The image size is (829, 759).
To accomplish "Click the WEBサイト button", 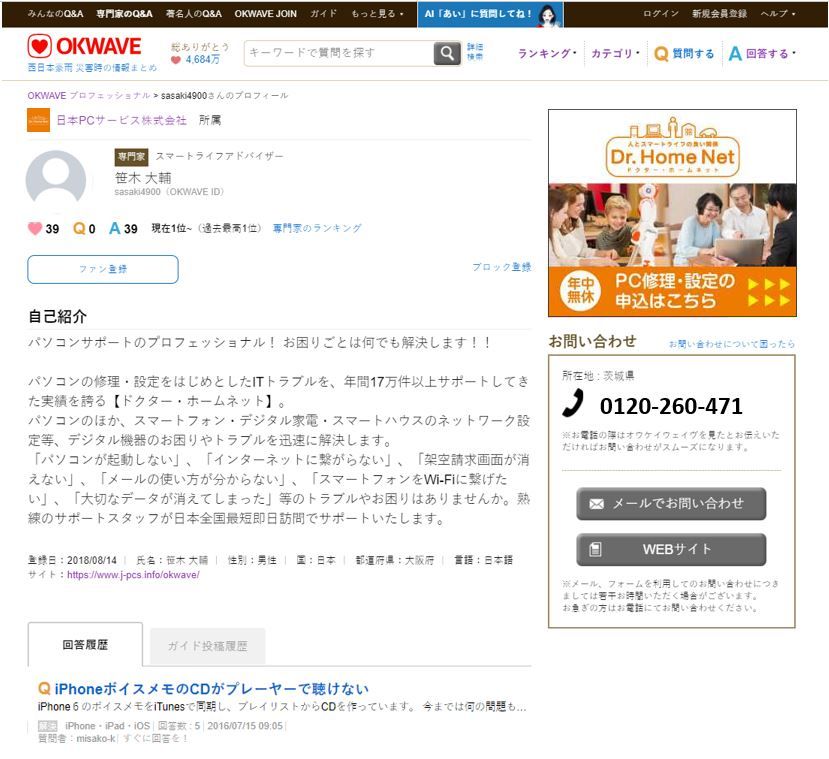I will coord(671,549).
